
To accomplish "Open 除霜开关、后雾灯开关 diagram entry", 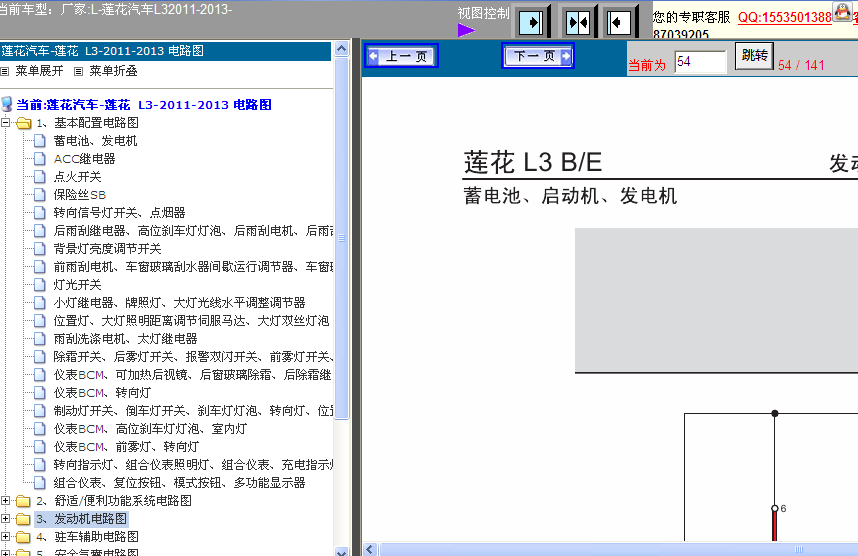I will (193, 357).
